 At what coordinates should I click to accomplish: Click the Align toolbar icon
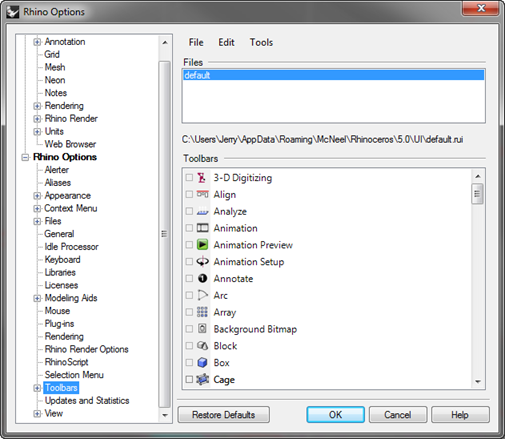pos(202,194)
